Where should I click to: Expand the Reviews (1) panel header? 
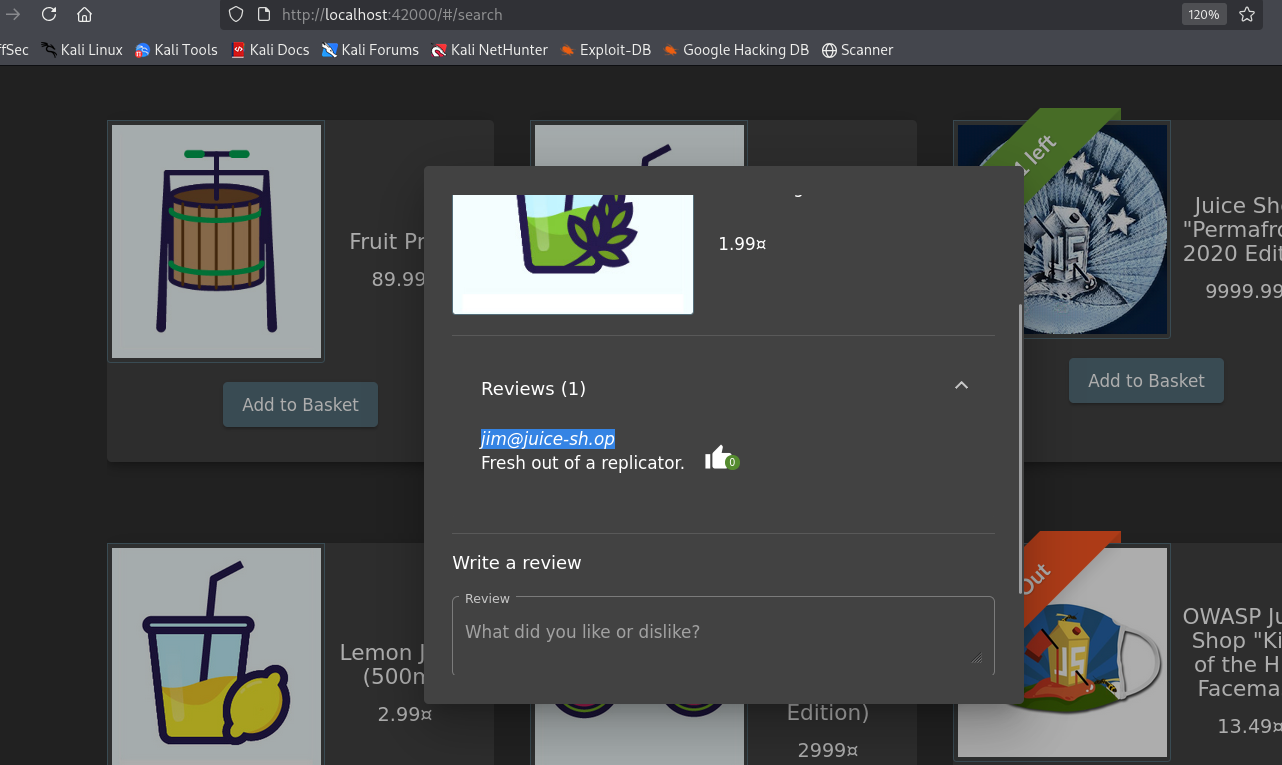[x=533, y=388]
